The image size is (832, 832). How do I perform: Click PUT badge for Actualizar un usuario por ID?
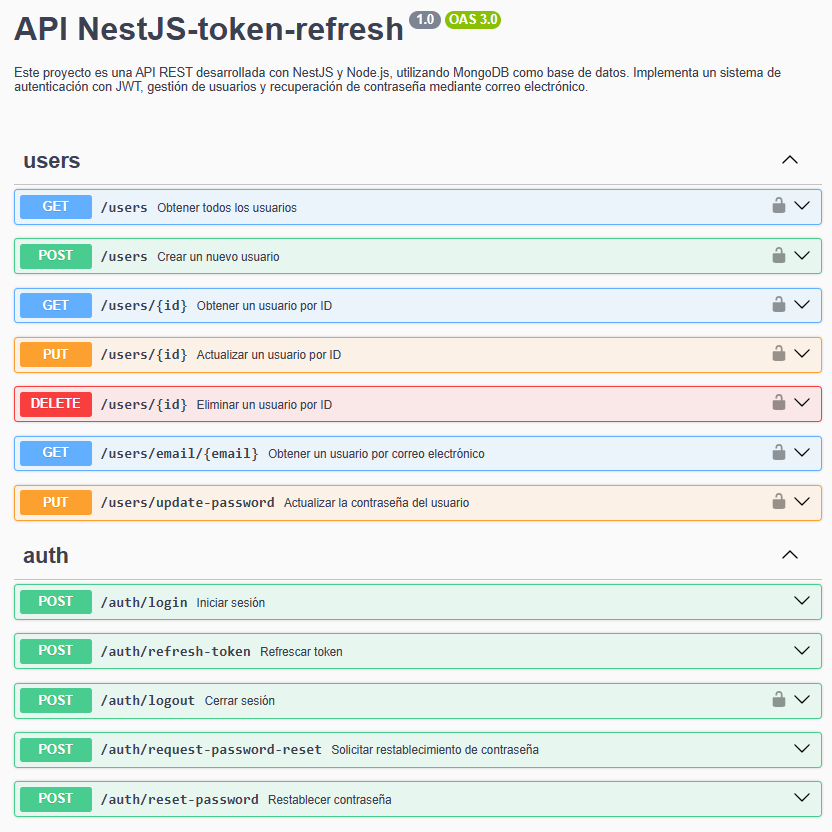[56, 354]
